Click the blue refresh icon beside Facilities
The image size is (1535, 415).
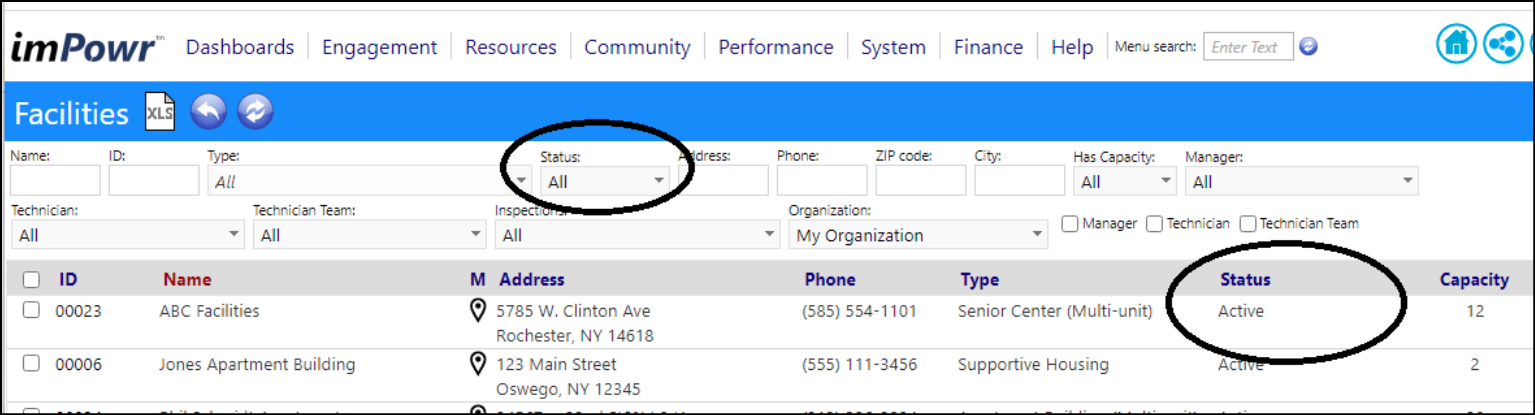(256, 112)
